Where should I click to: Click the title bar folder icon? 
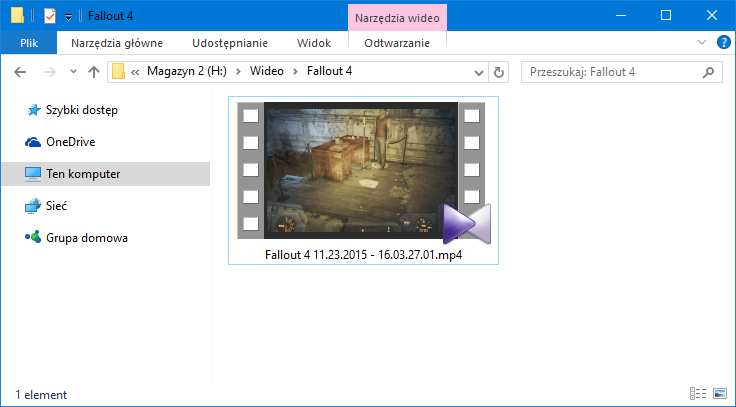pyautogui.click(x=17, y=15)
